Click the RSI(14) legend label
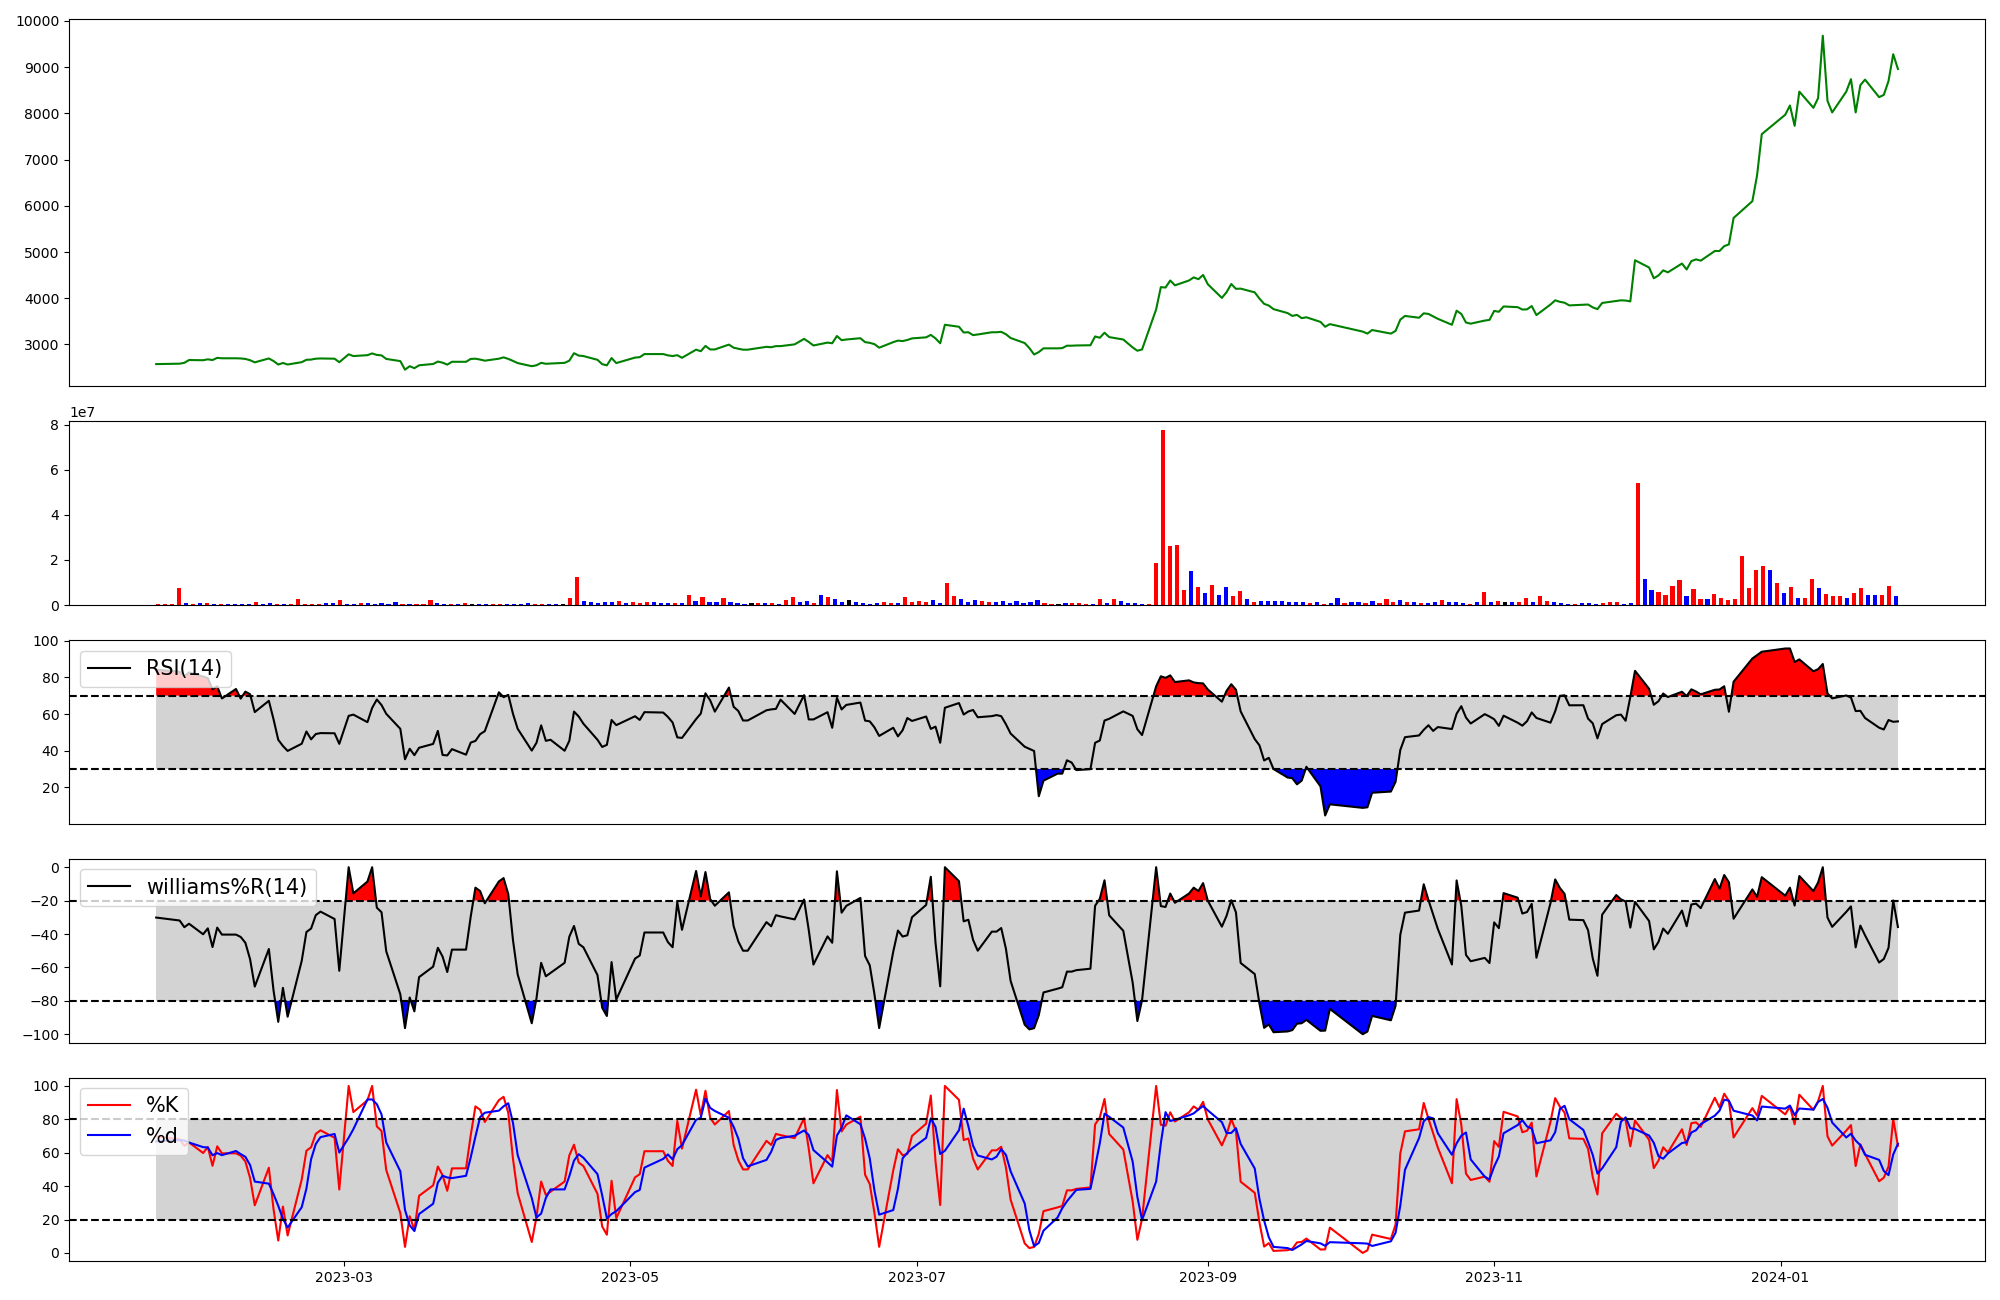This screenshot has width=2000, height=1300. coord(183,668)
